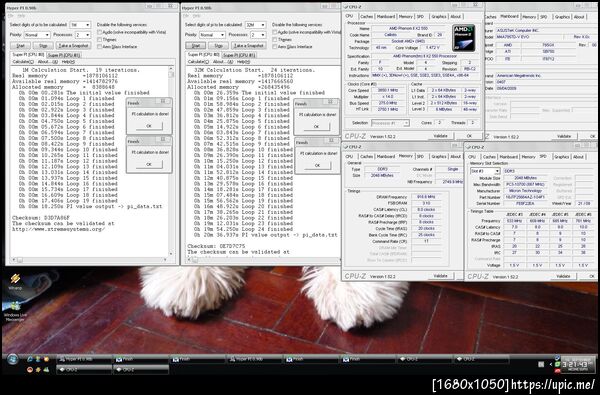Click the AMD Phenom II logo in CPU-Z
Image resolution: width=600 pixels, height=395 pixels.
[x=463, y=38]
